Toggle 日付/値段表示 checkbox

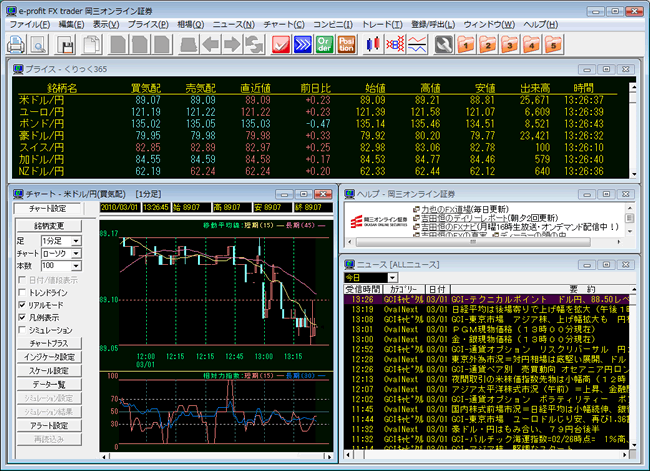click(22, 280)
